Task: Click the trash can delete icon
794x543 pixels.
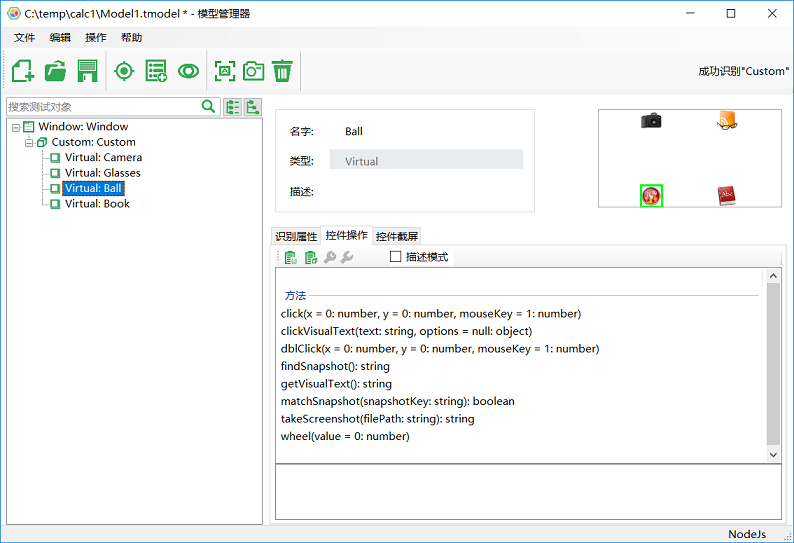Action: click(x=283, y=71)
